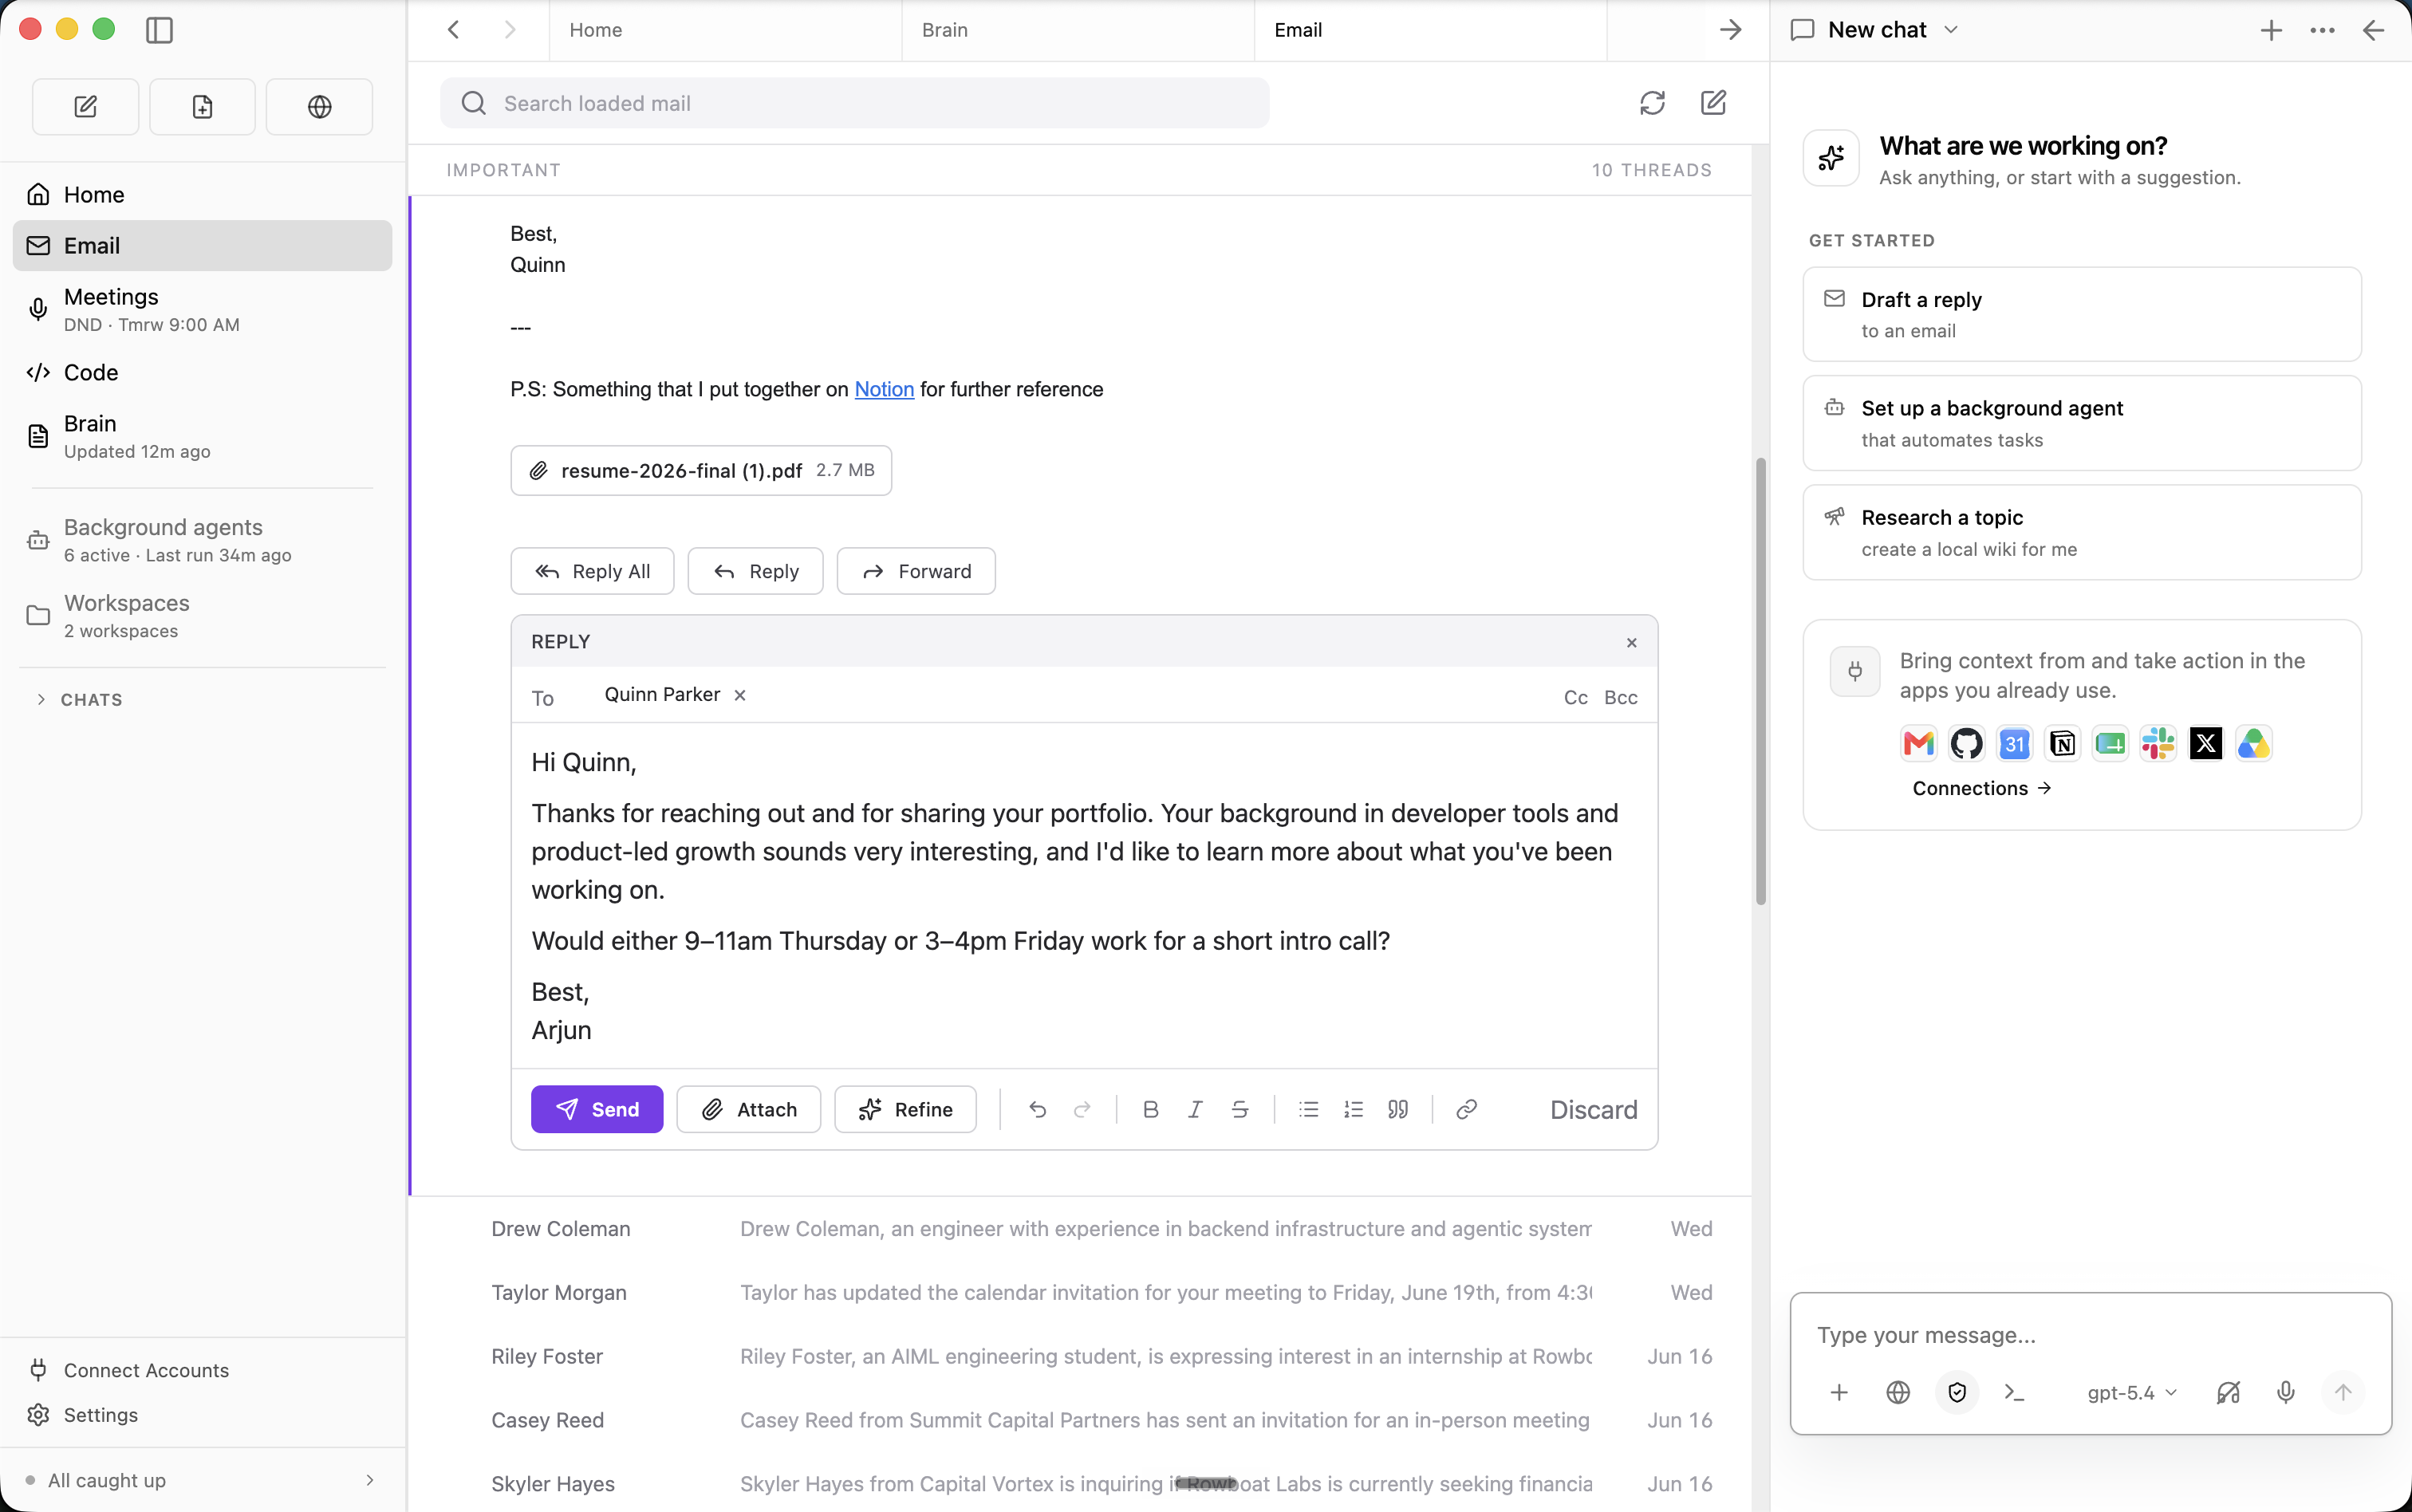The image size is (2412, 1512).
Task: Open the Notion connection icon
Action: pos(2062,743)
